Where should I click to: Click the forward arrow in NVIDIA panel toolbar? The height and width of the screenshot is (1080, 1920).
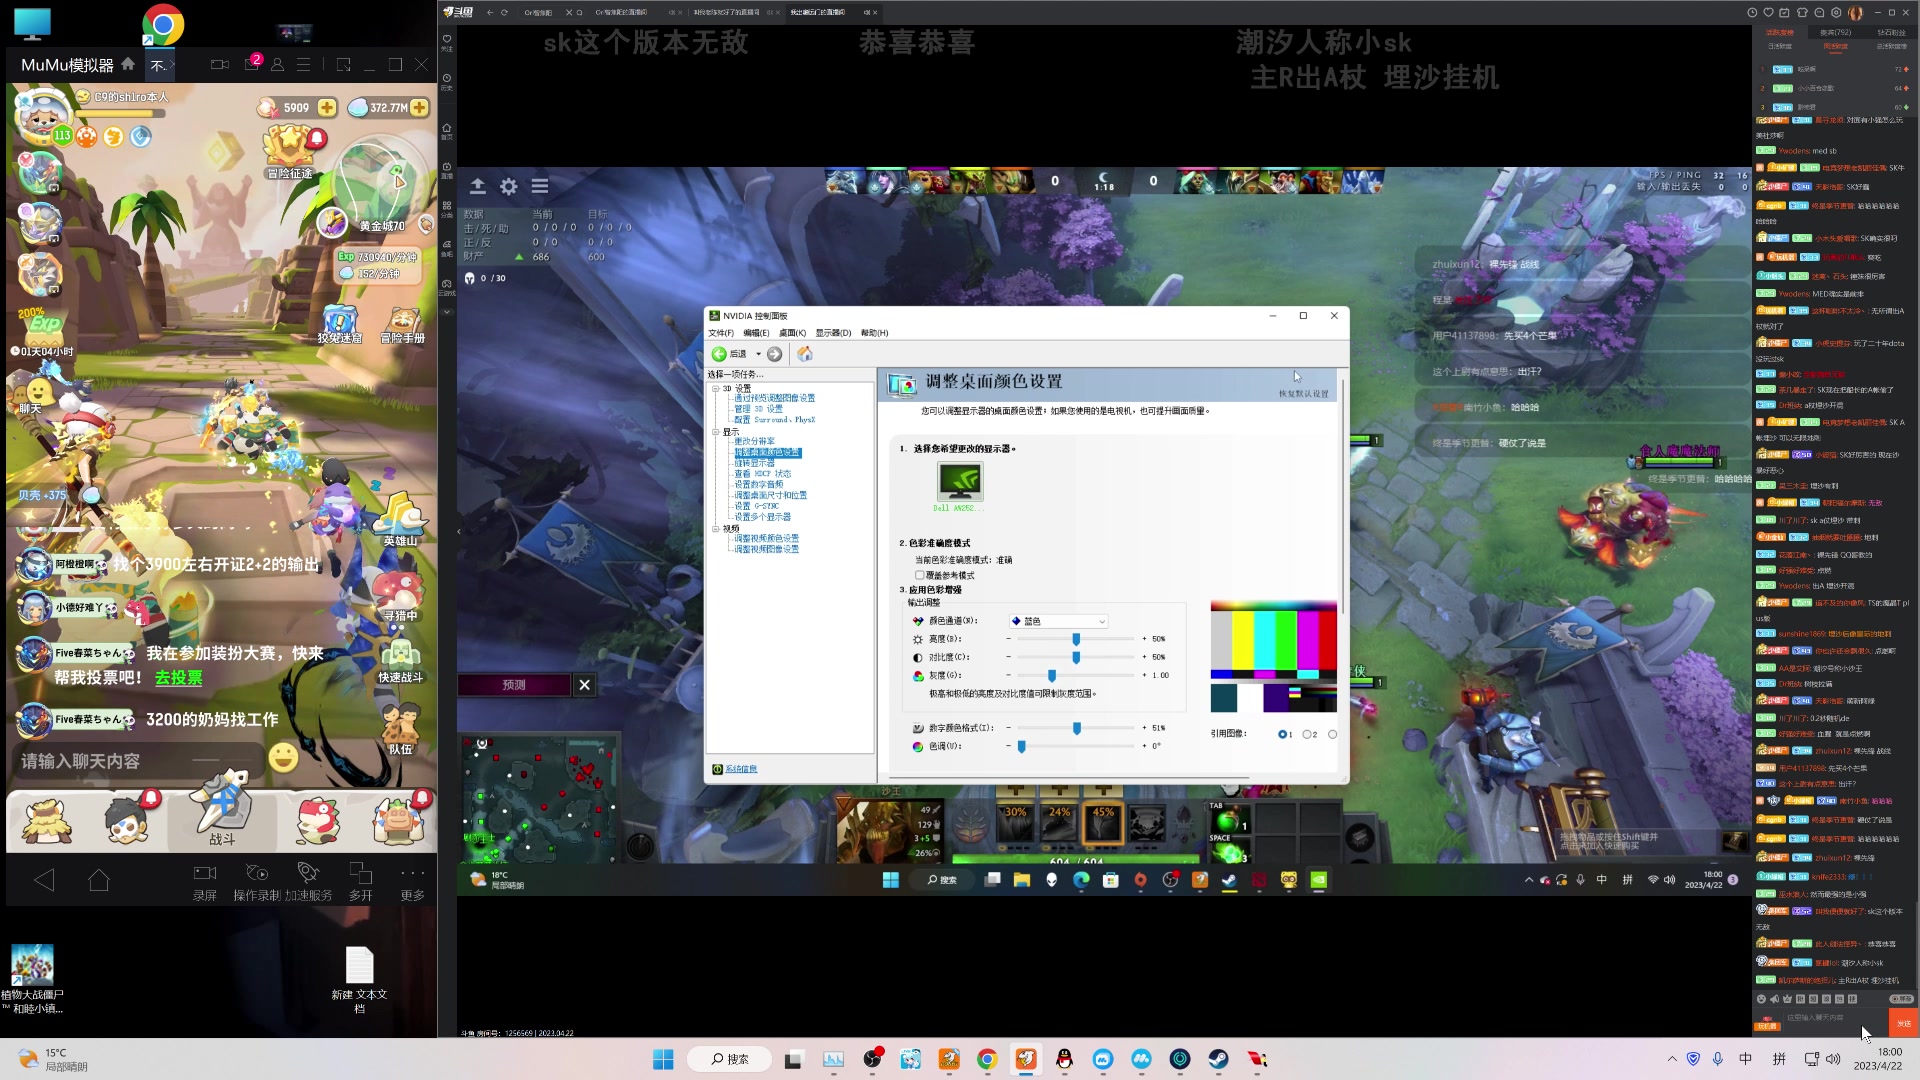[x=774, y=354]
